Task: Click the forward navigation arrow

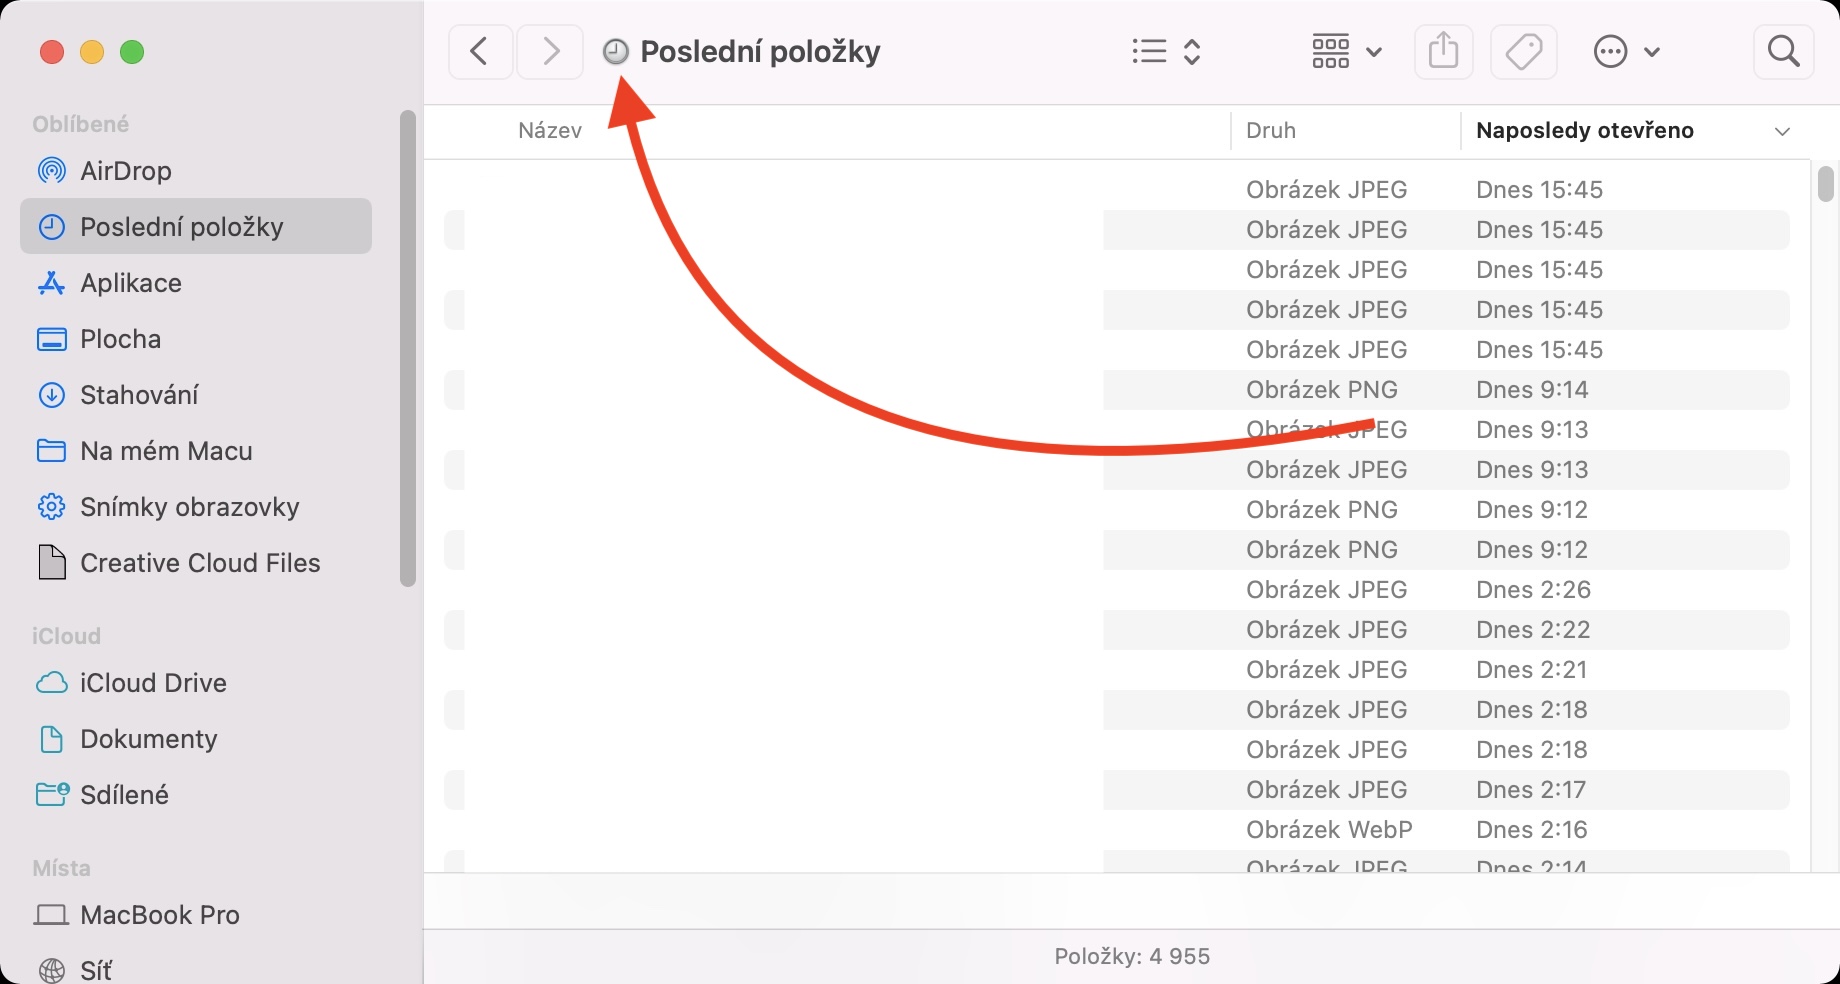Action: (550, 52)
